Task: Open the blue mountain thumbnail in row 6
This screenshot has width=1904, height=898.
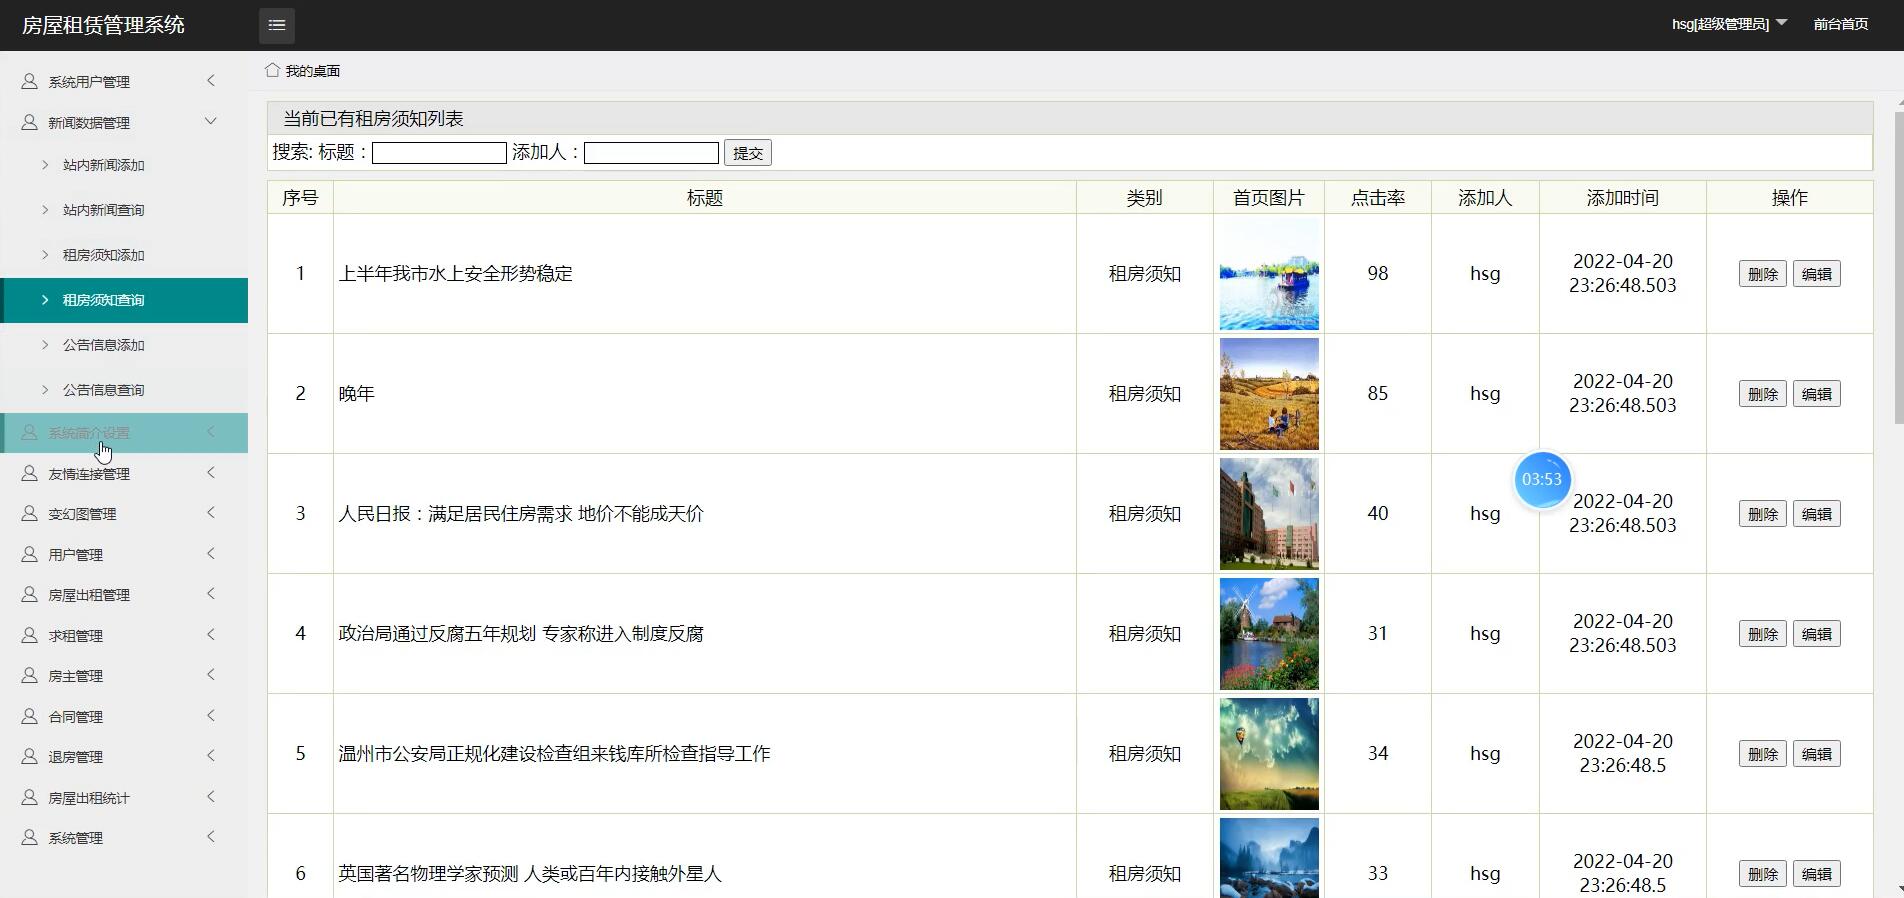Action: coord(1269,858)
